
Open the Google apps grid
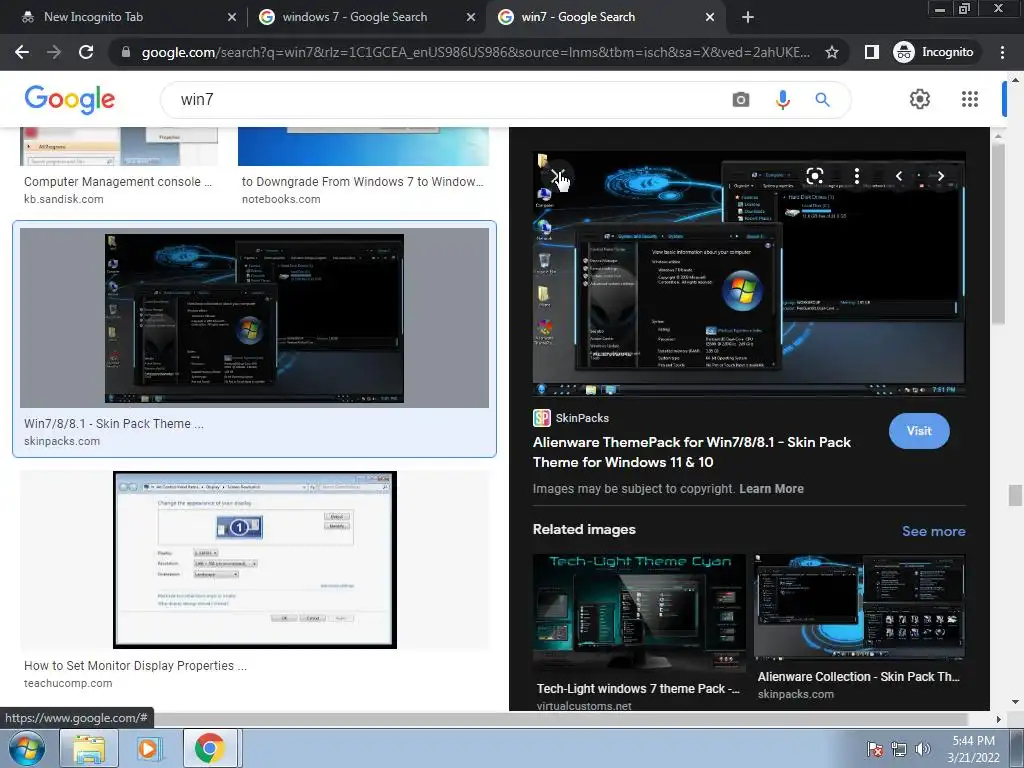tap(970, 99)
